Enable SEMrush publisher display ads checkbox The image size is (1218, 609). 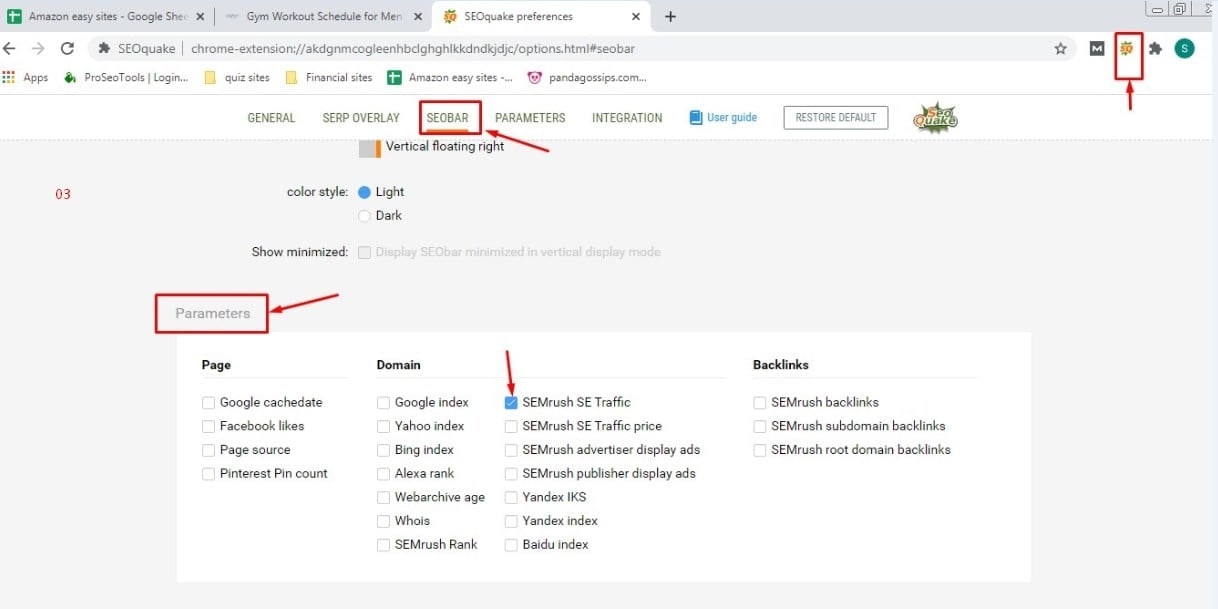point(511,474)
